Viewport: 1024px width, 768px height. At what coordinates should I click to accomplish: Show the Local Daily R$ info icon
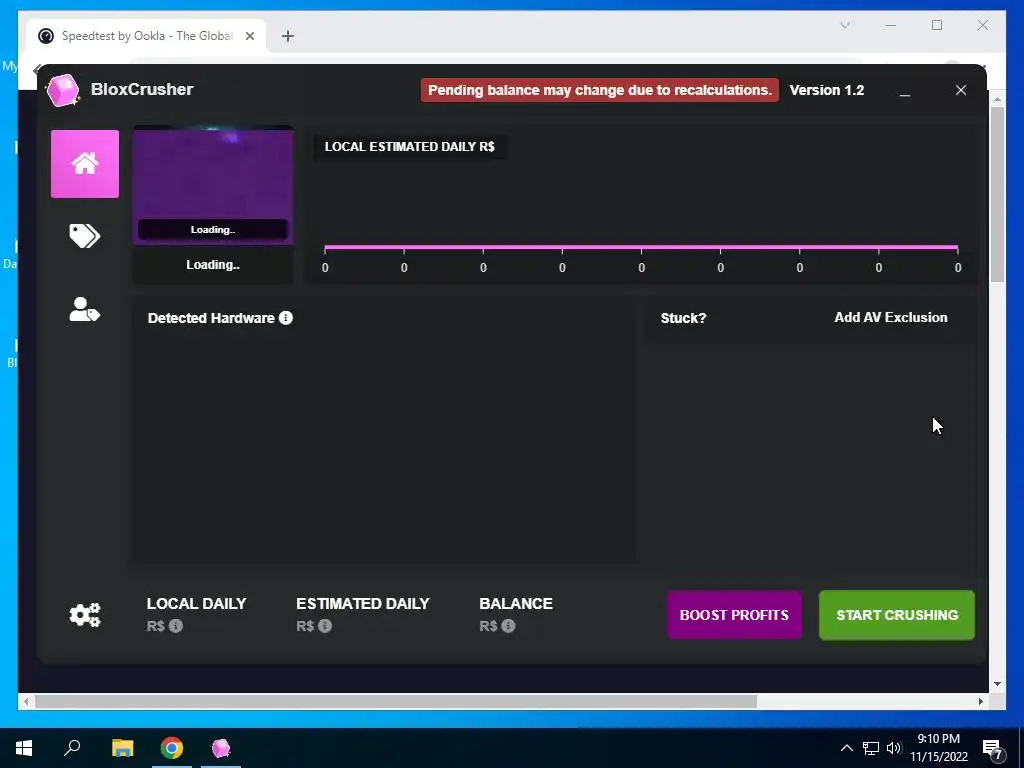(x=176, y=626)
